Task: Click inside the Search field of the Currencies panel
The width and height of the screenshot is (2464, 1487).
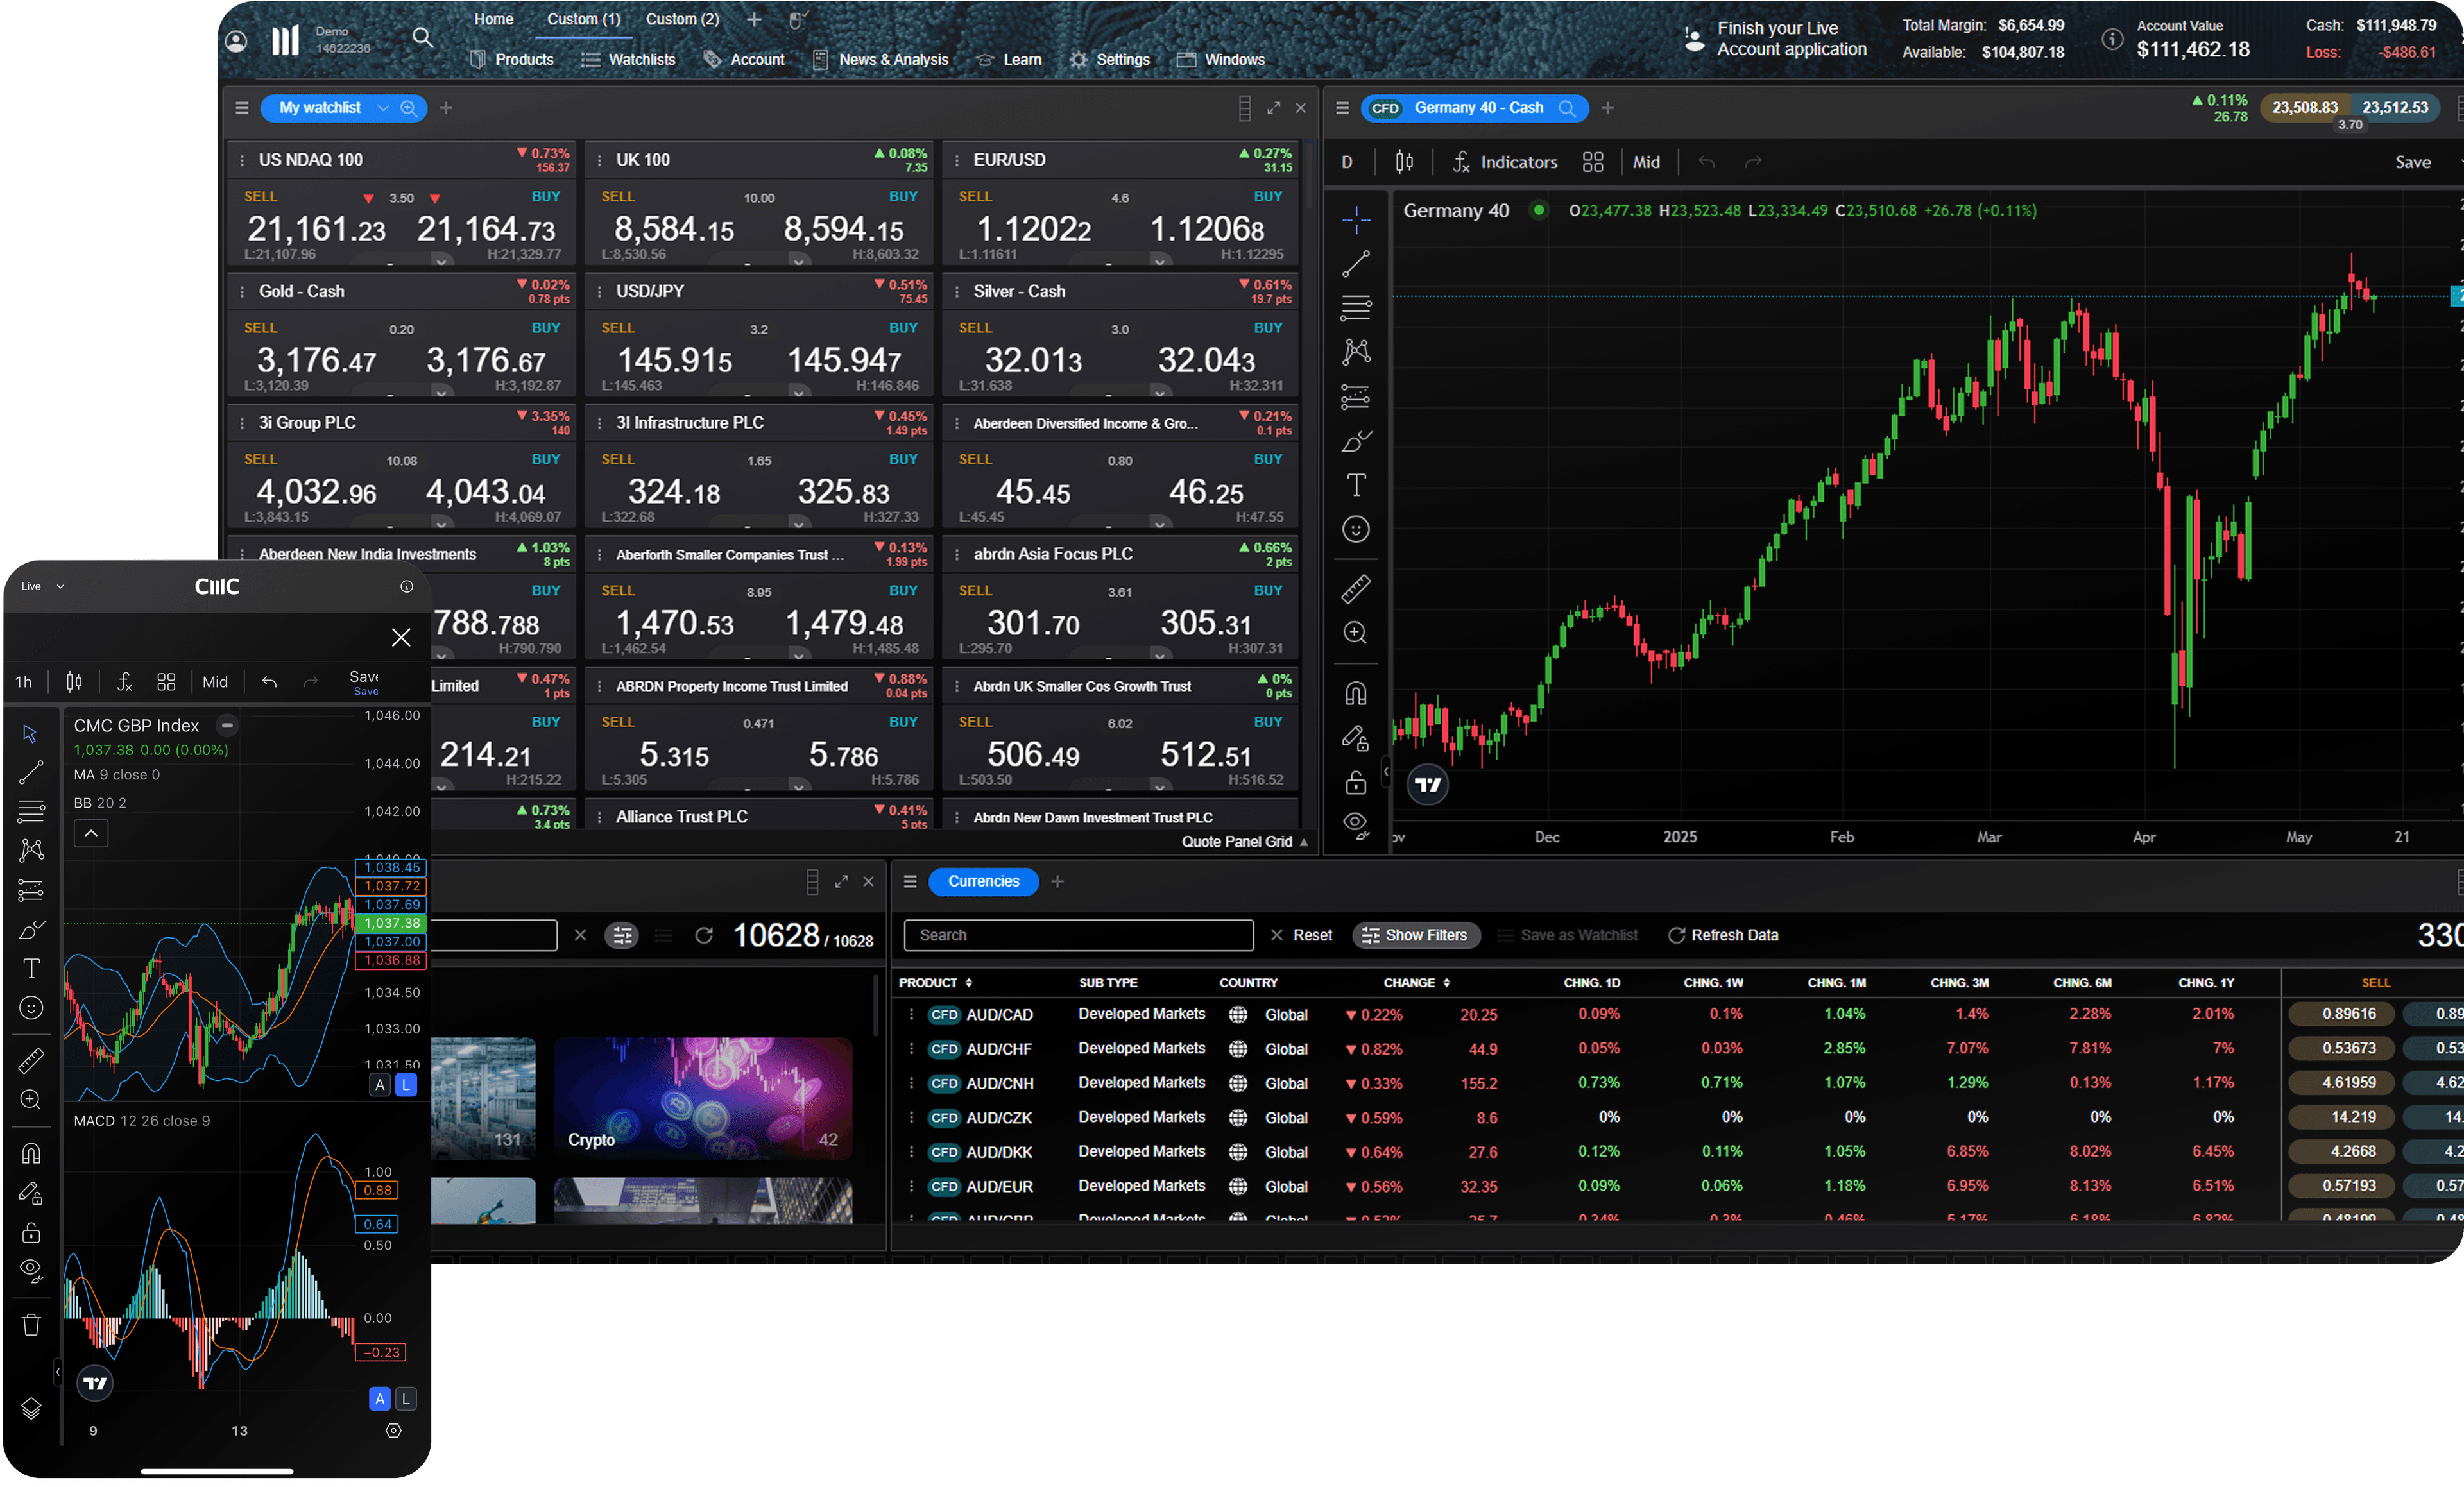Action: pyautogui.click(x=1078, y=935)
